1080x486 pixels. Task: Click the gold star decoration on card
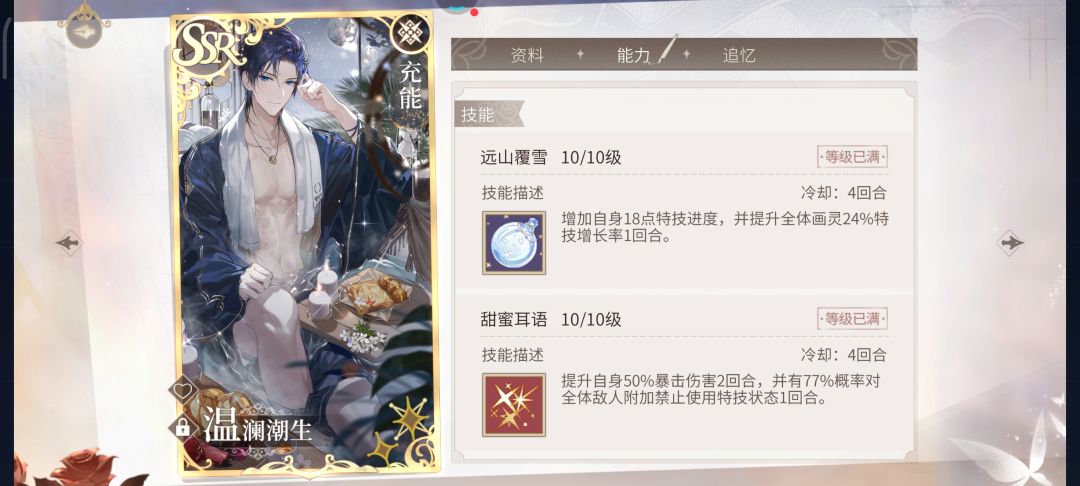click(x=407, y=419)
